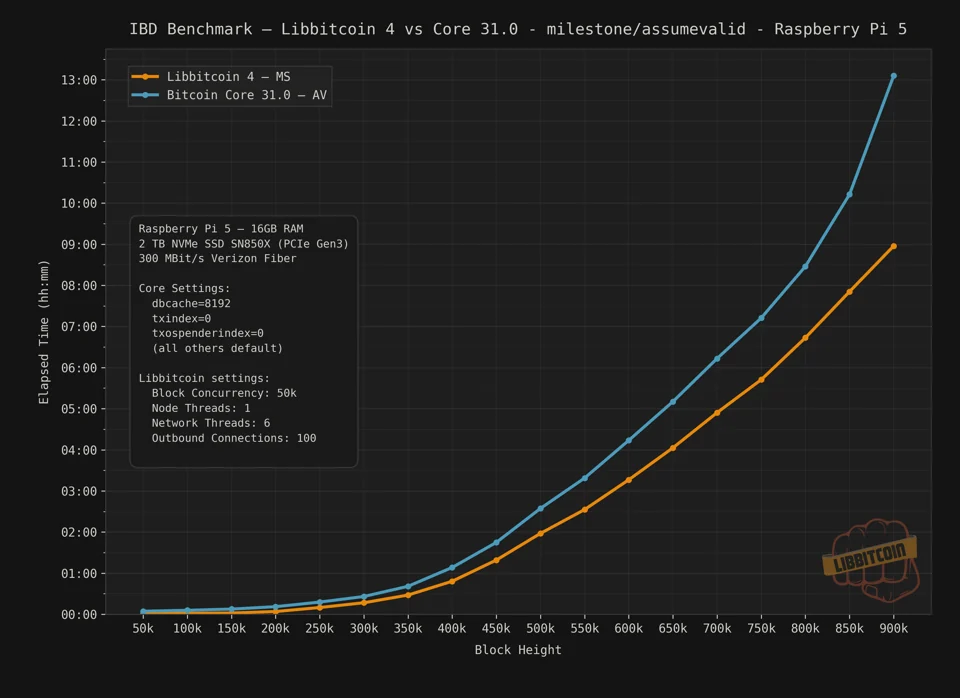The height and width of the screenshot is (698, 960).
Task: Click the orange legend line marker for Libbitcoin
Action: coord(146,77)
